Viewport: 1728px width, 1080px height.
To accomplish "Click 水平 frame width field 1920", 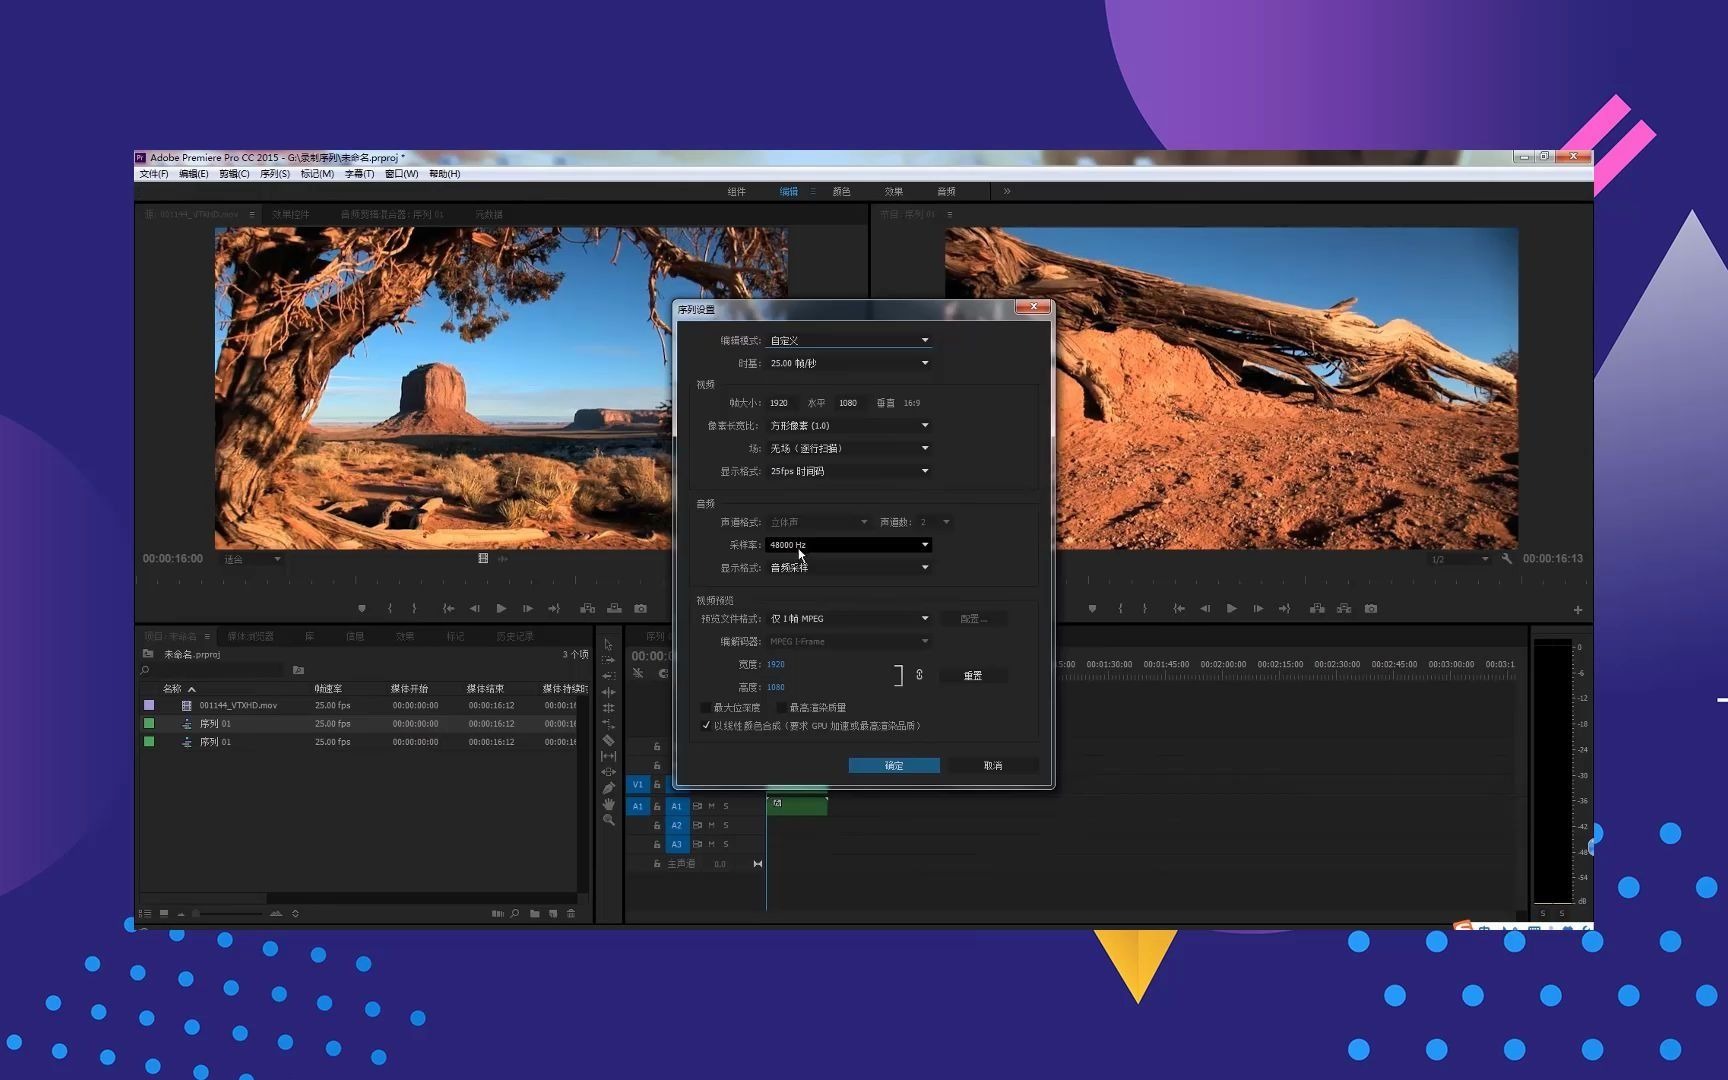I will tap(779, 403).
